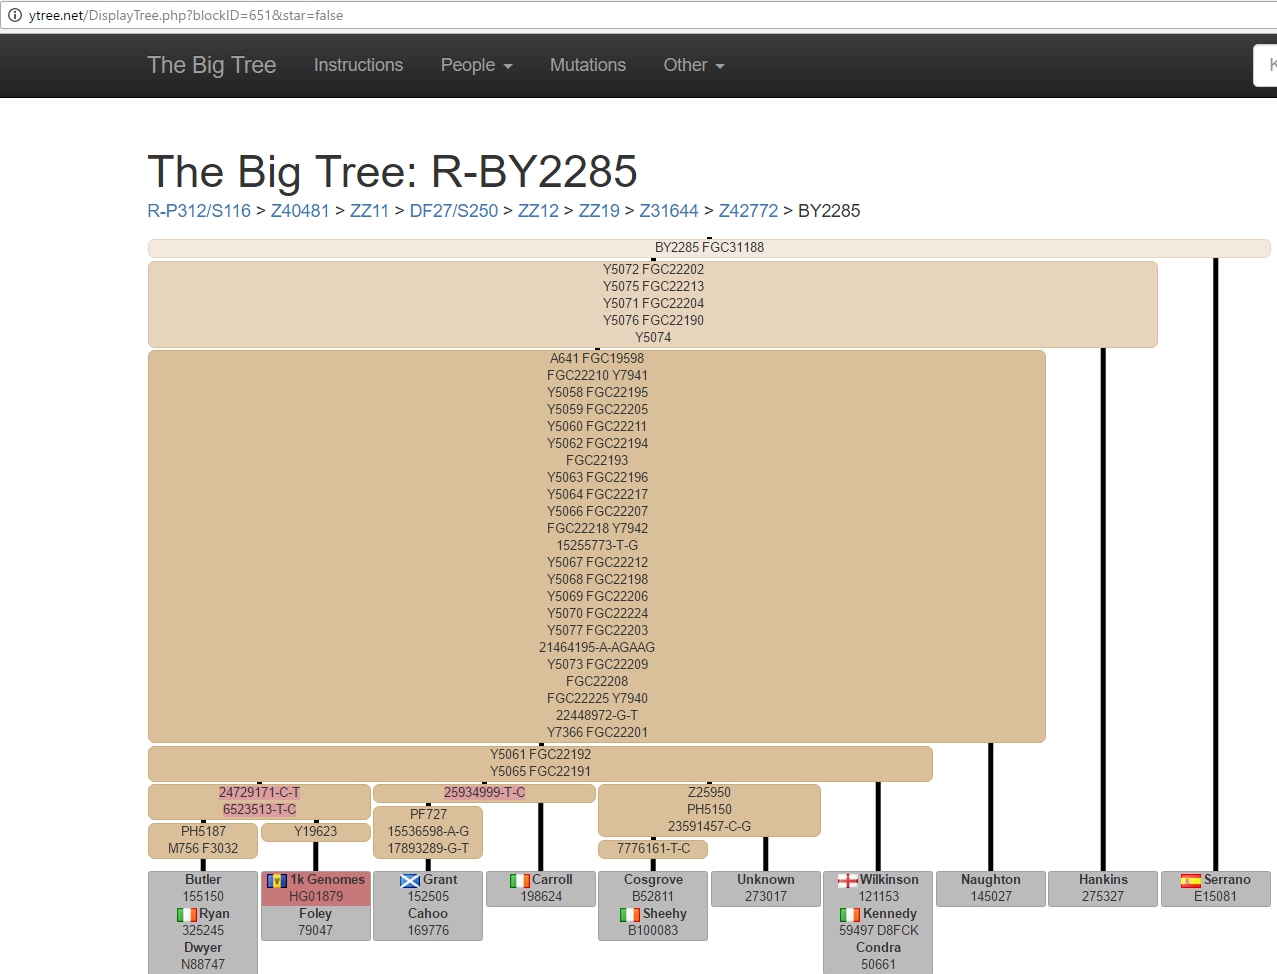Click the Irish flag beside Carroll
Screen dimensions: 1277x974
click(519, 880)
